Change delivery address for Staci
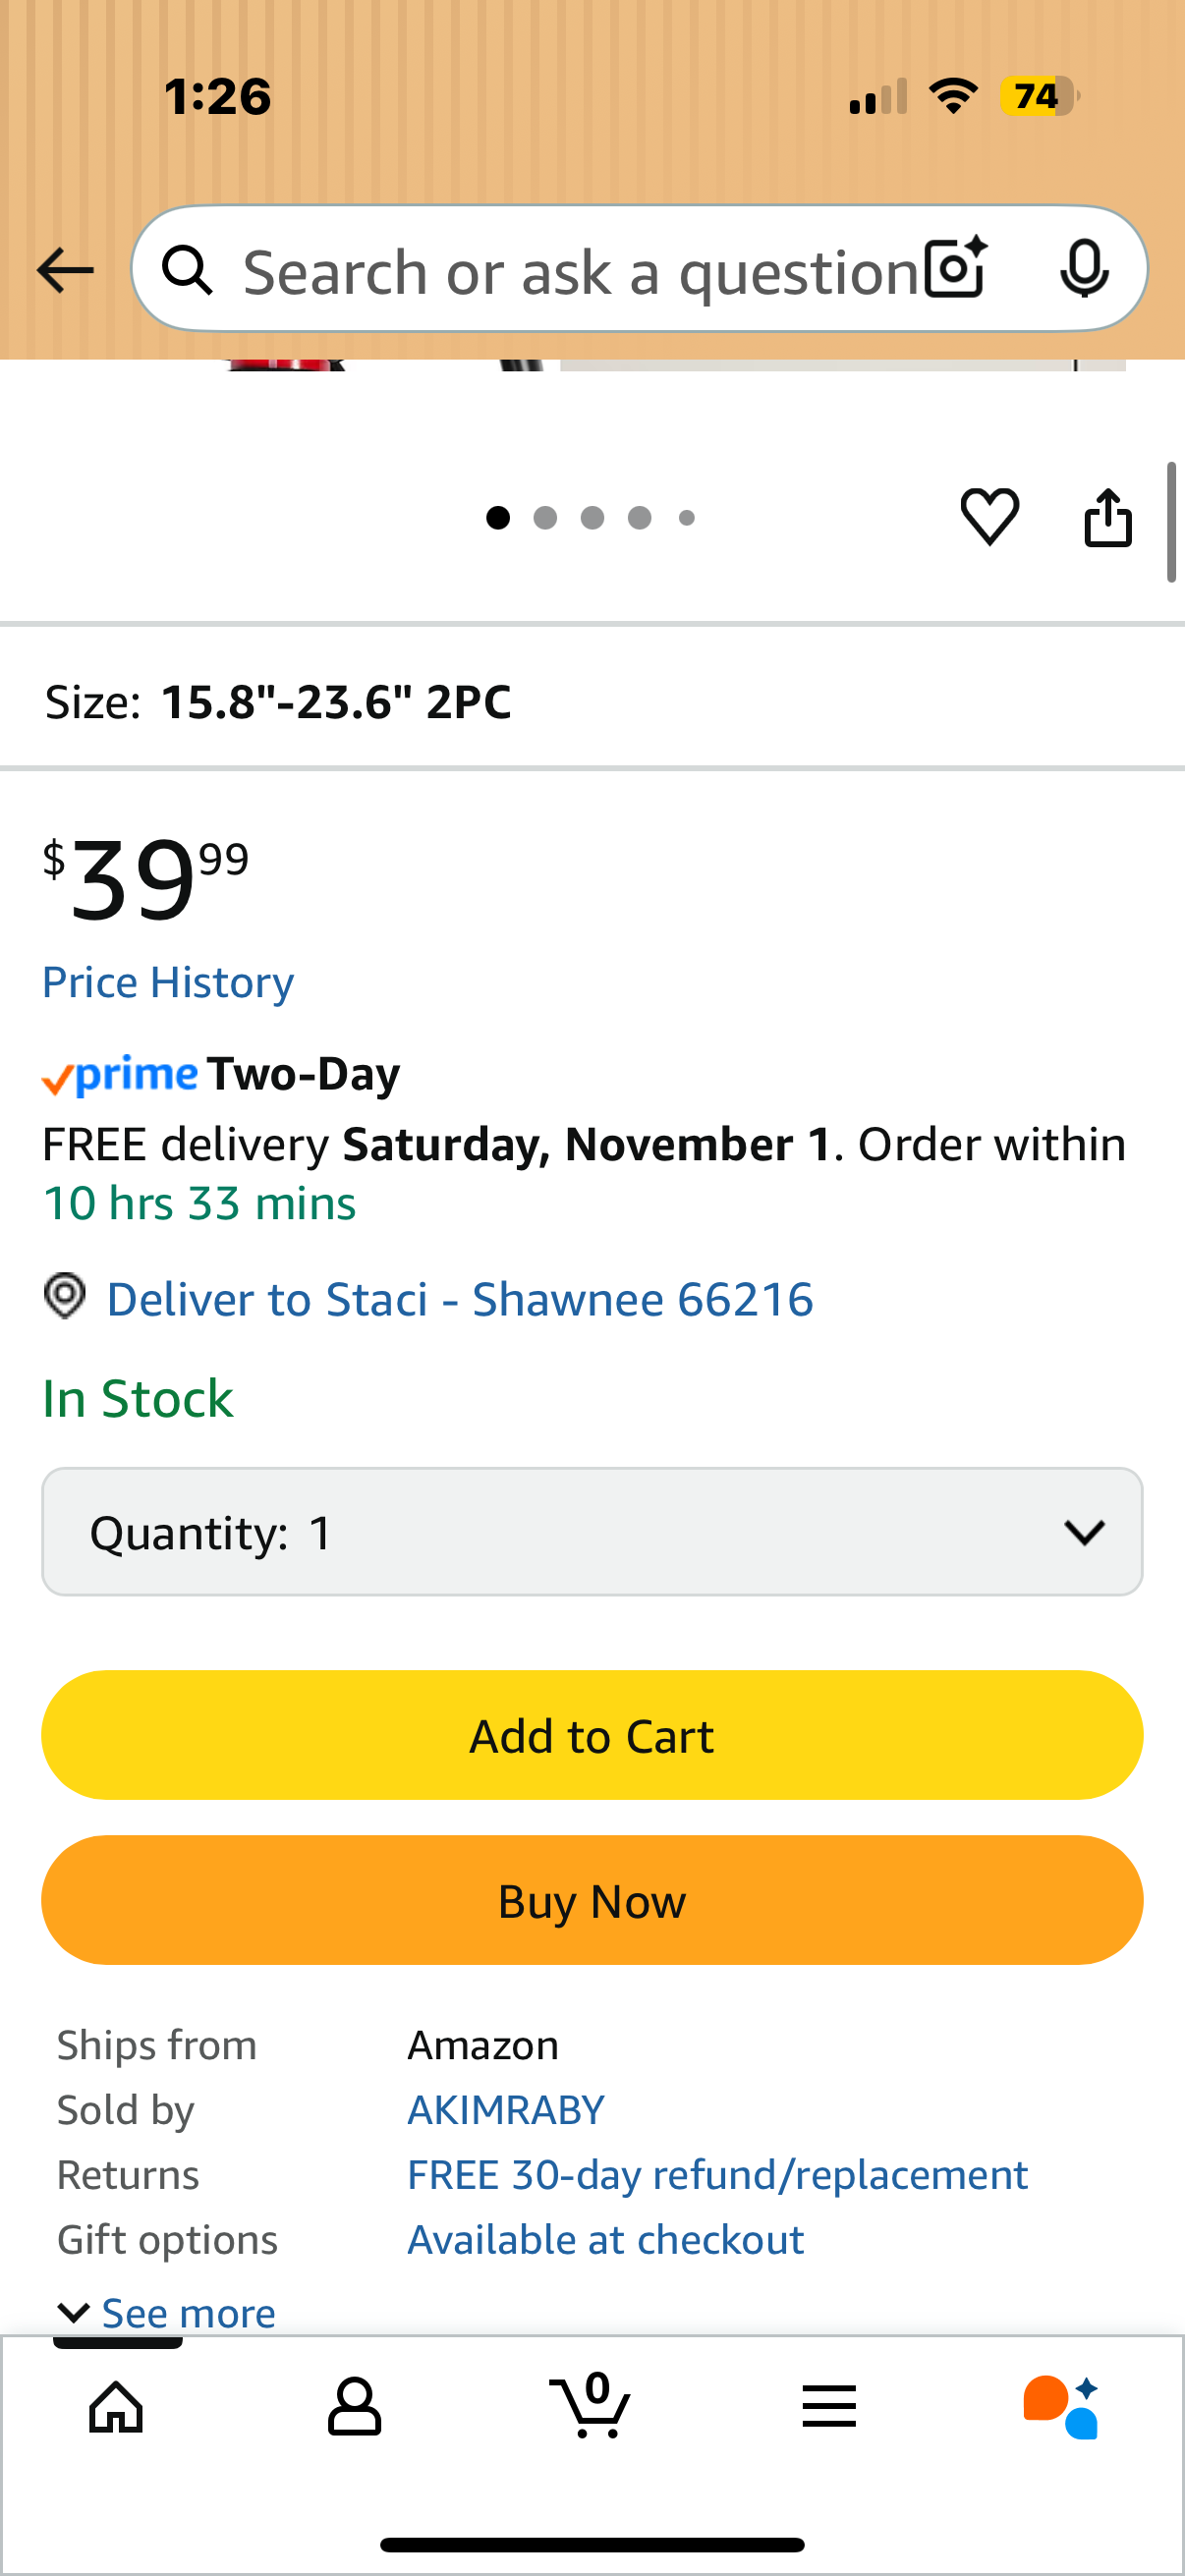This screenshot has height=2576, width=1185. (460, 1299)
